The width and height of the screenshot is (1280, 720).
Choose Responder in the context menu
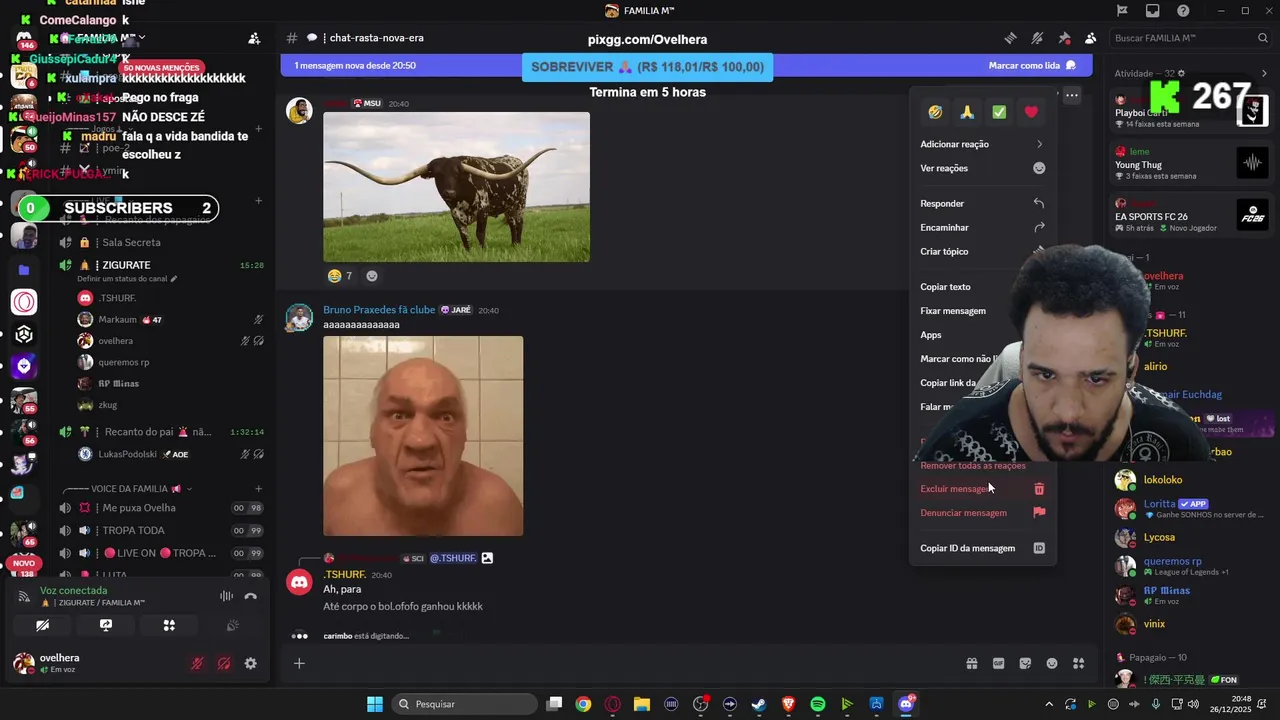point(983,203)
